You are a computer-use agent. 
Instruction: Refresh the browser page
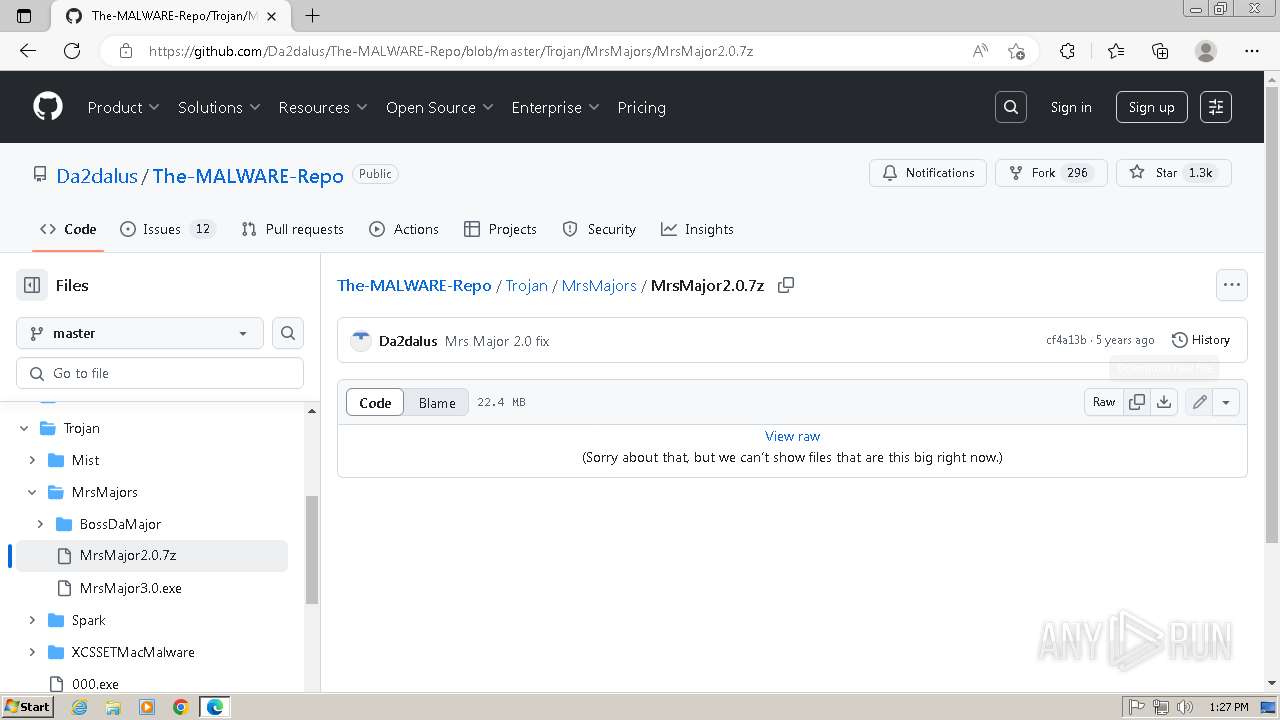click(72, 51)
